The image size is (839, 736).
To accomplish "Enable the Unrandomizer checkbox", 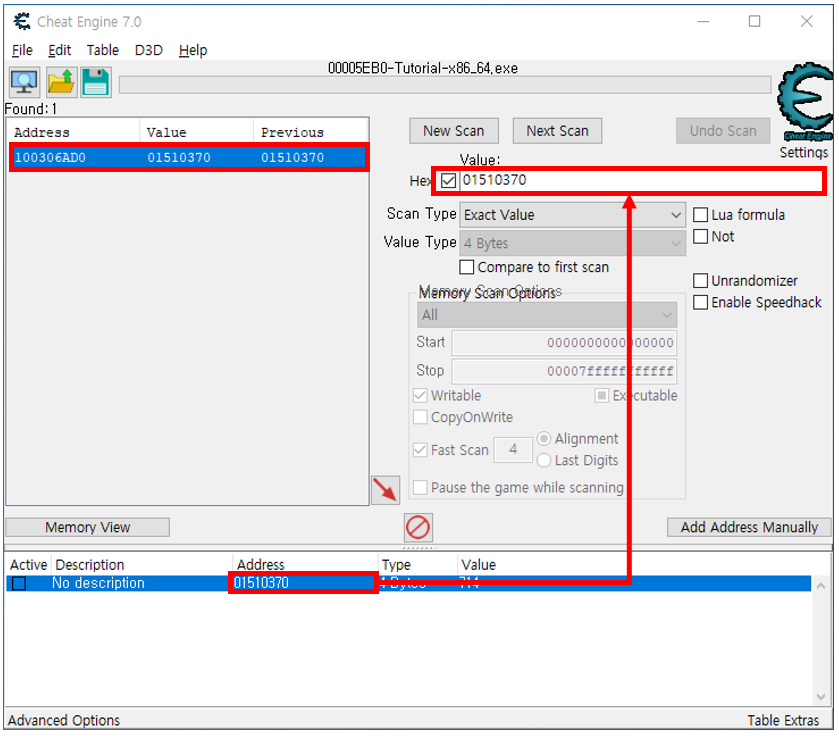I will click(700, 281).
